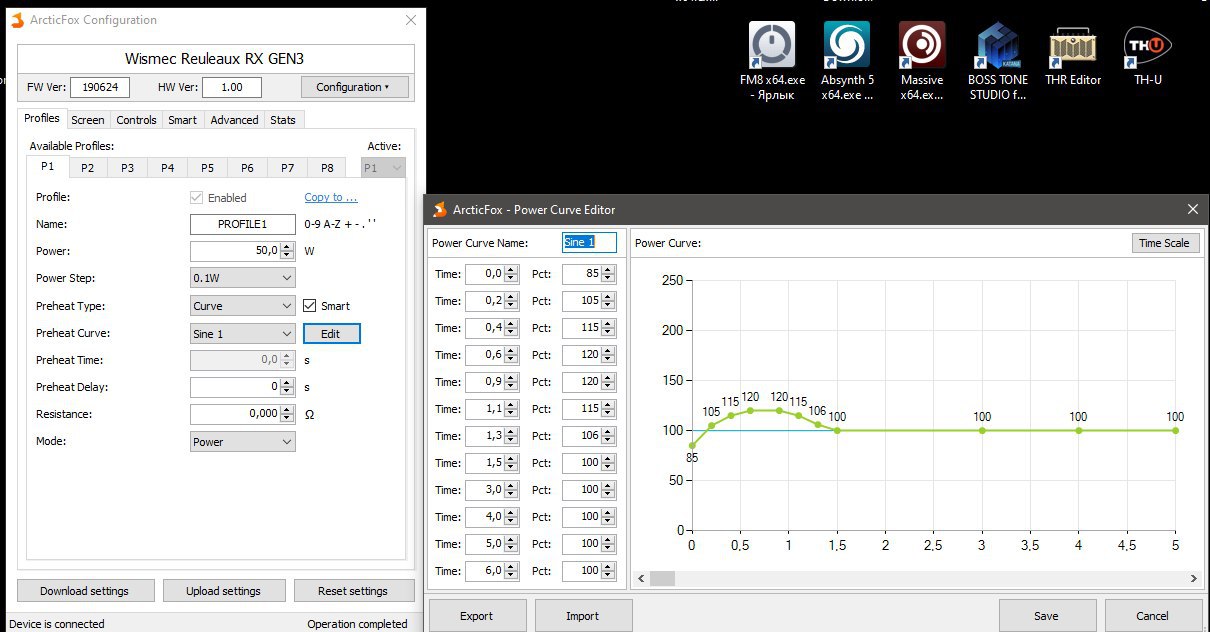This screenshot has width=1210, height=632.
Task: Click the chart scrollbar left arrow
Action: pos(641,578)
